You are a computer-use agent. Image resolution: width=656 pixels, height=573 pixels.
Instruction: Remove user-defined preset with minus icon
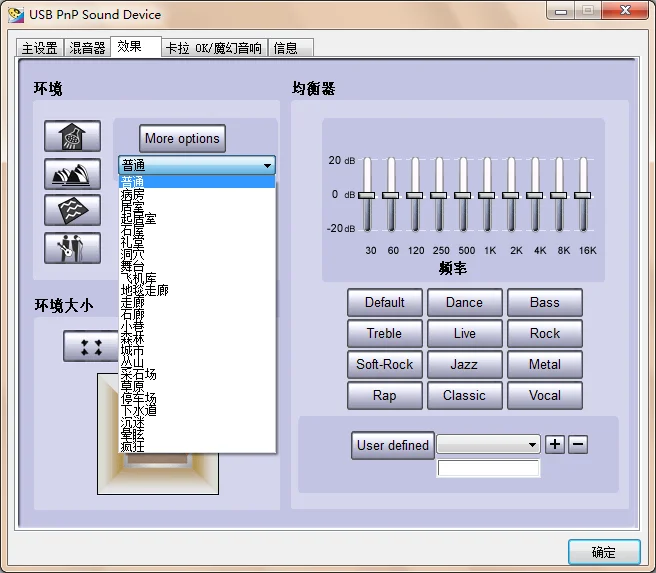pos(578,444)
